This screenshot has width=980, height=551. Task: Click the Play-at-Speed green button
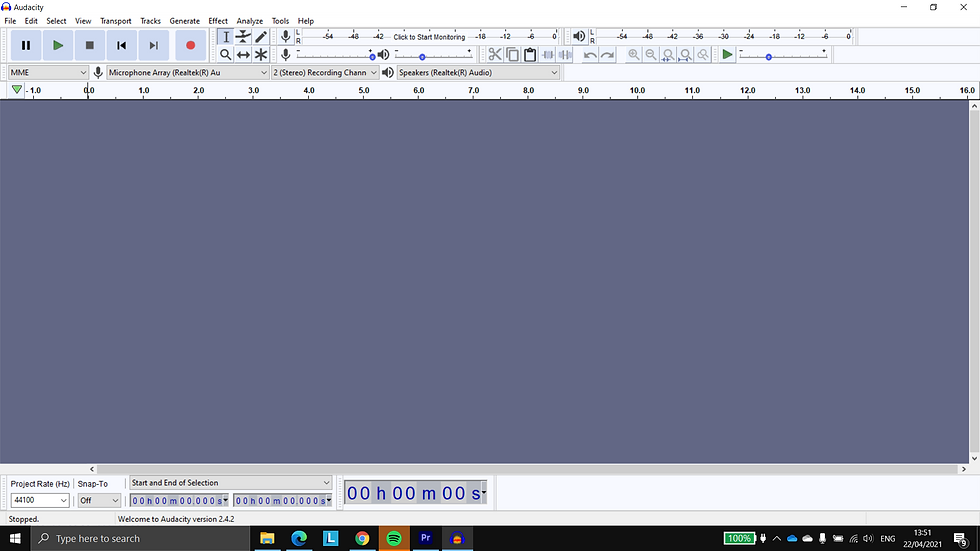tap(727, 54)
